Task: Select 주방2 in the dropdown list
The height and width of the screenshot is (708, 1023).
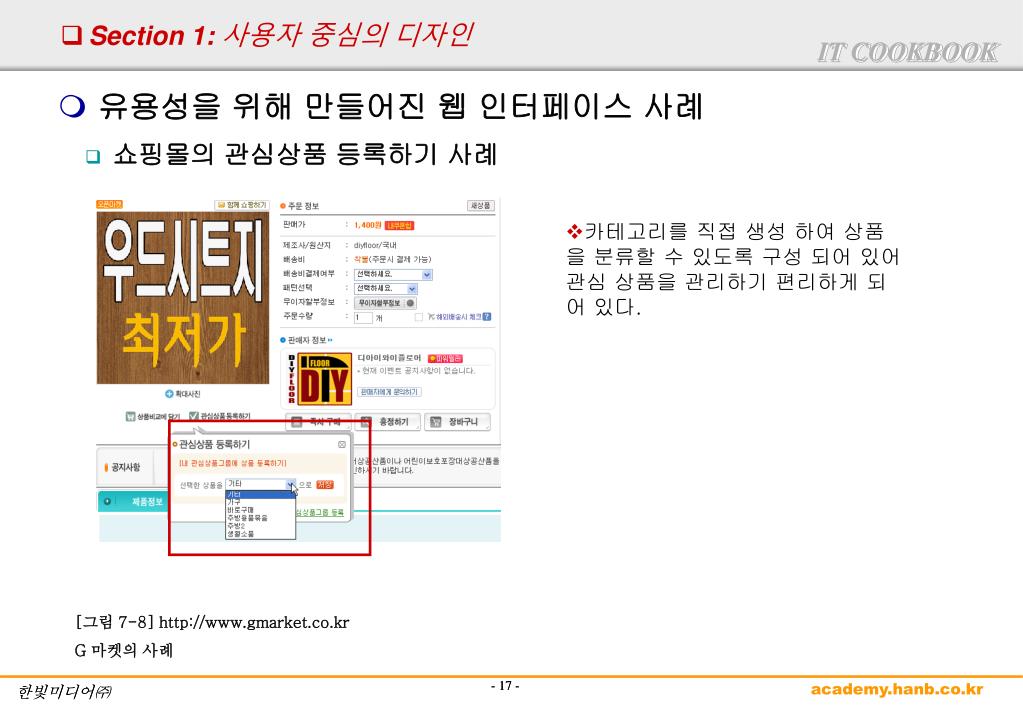Action: [260, 525]
